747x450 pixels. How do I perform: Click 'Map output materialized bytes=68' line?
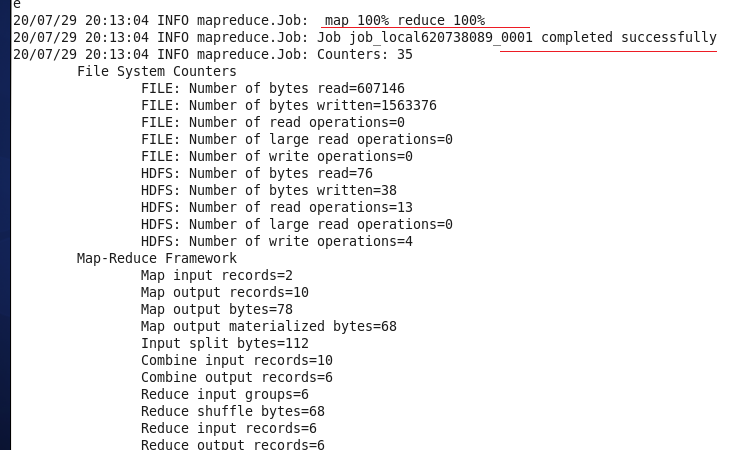[268, 326]
